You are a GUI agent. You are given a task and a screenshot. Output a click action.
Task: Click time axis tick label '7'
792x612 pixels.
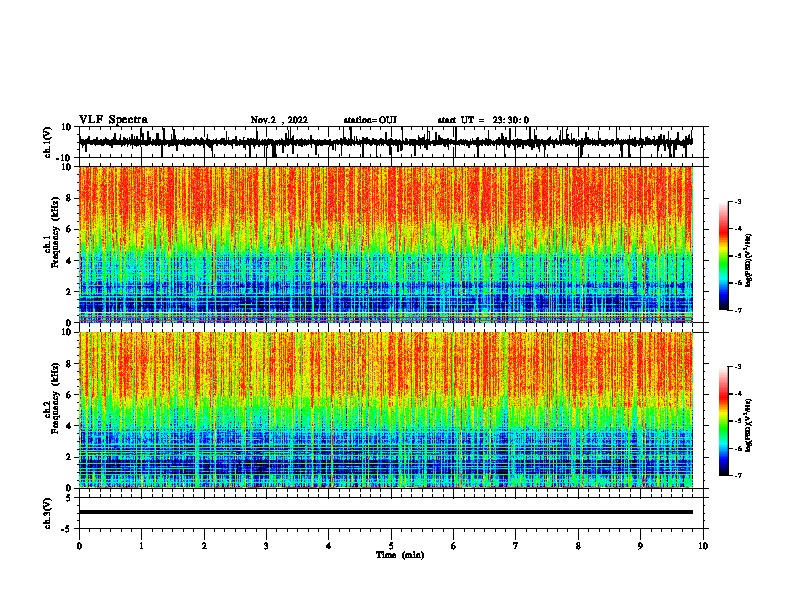(x=516, y=546)
